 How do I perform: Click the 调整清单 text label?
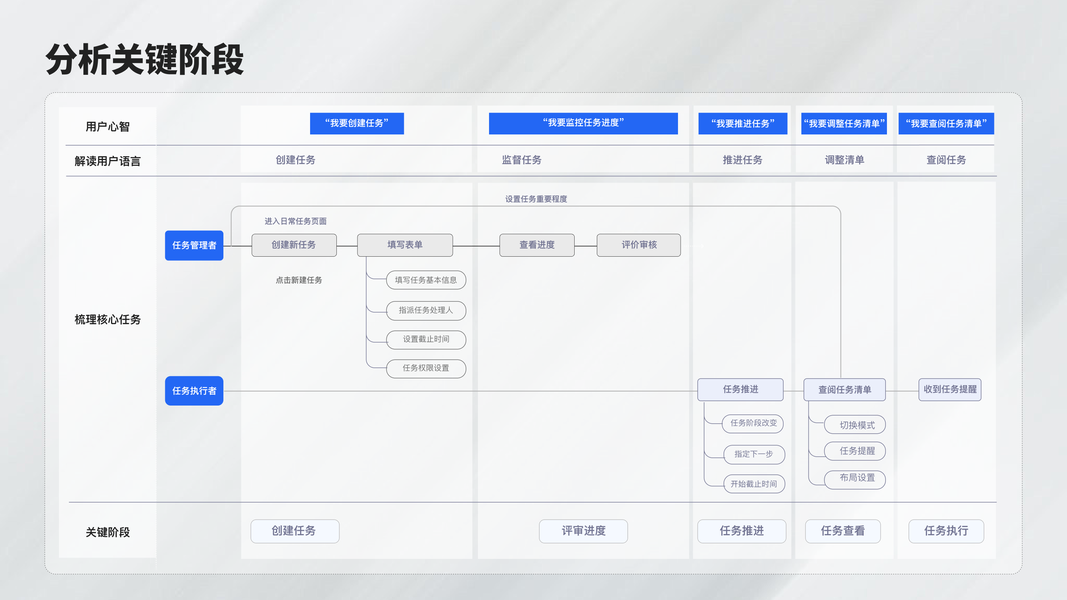(844, 160)
